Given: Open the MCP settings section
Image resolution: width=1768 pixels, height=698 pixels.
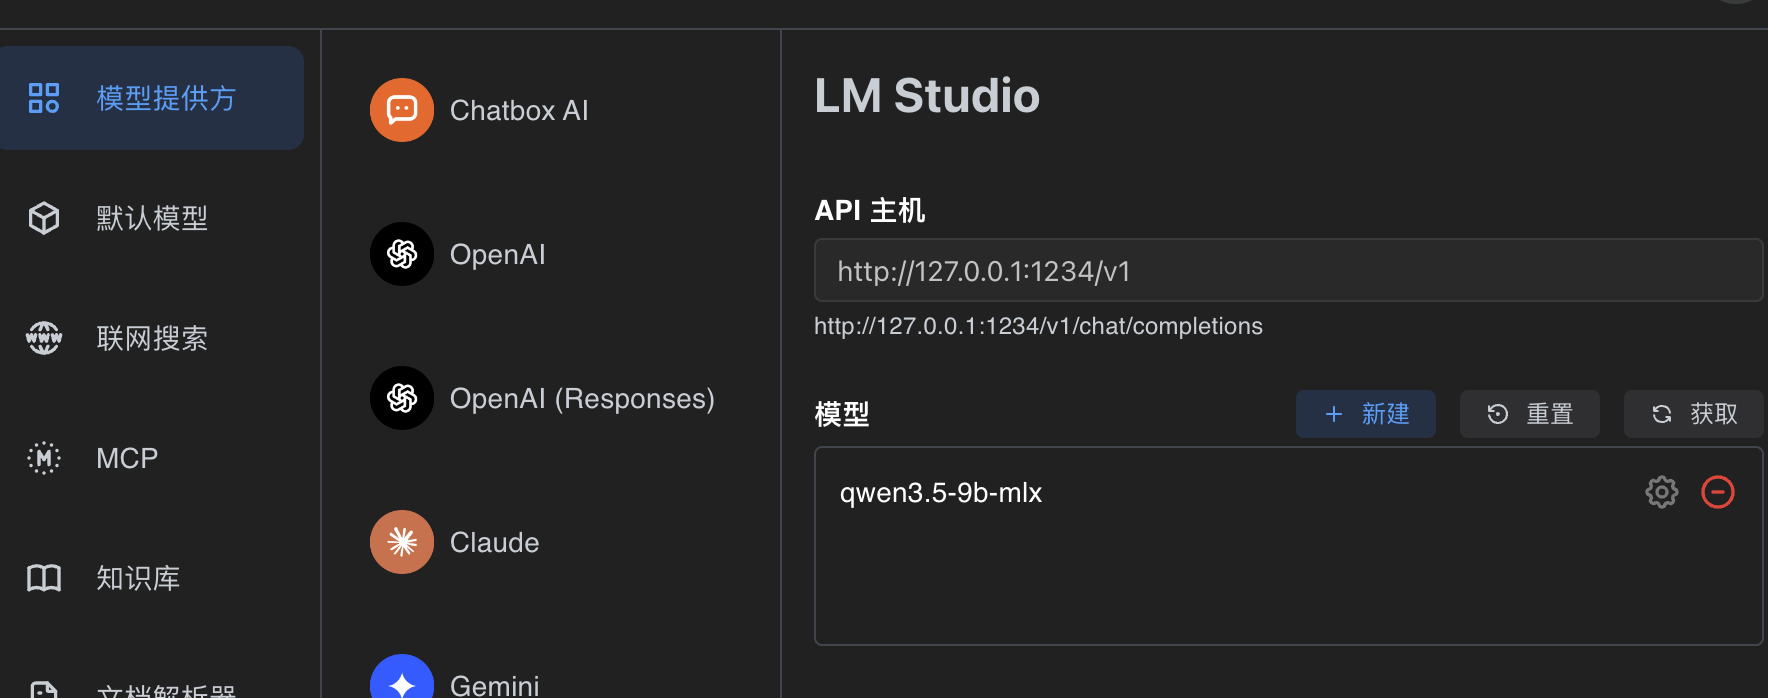Looking at the screenshot, I should point(151,458).
